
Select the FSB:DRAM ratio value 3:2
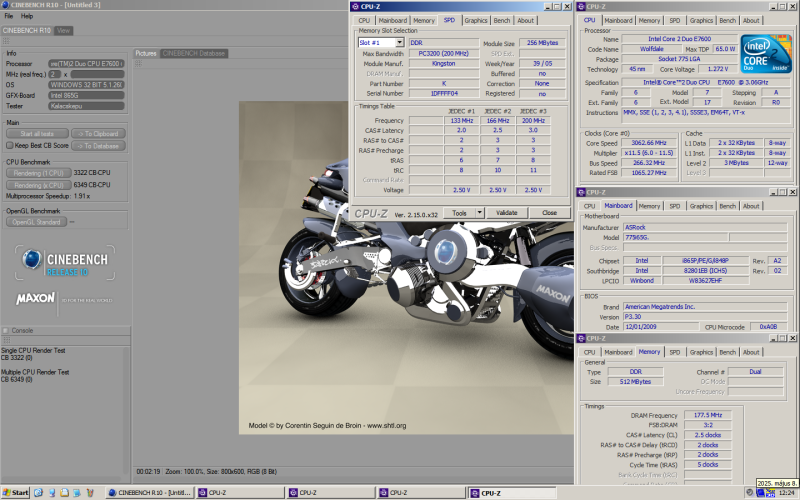(x=708, y=425)
